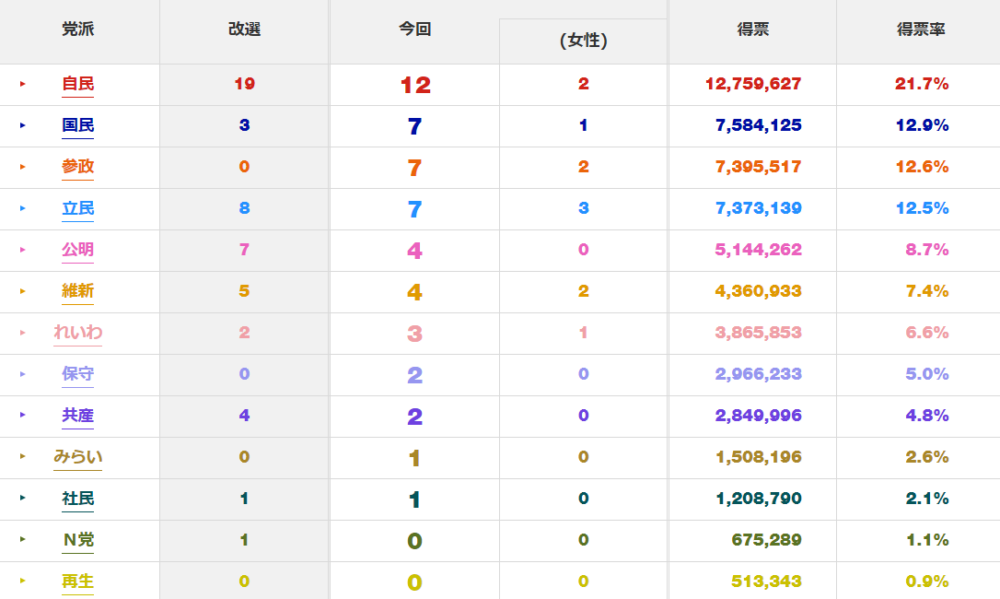The width and height of the screenshot is (1000, 599).
Task: Open the みらい party link
Action: tap(78, 457)
